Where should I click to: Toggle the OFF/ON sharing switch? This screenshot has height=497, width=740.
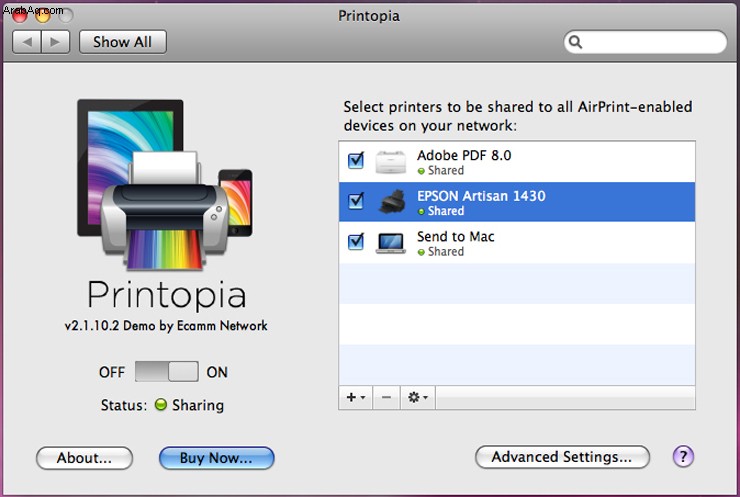click(167, 371)
